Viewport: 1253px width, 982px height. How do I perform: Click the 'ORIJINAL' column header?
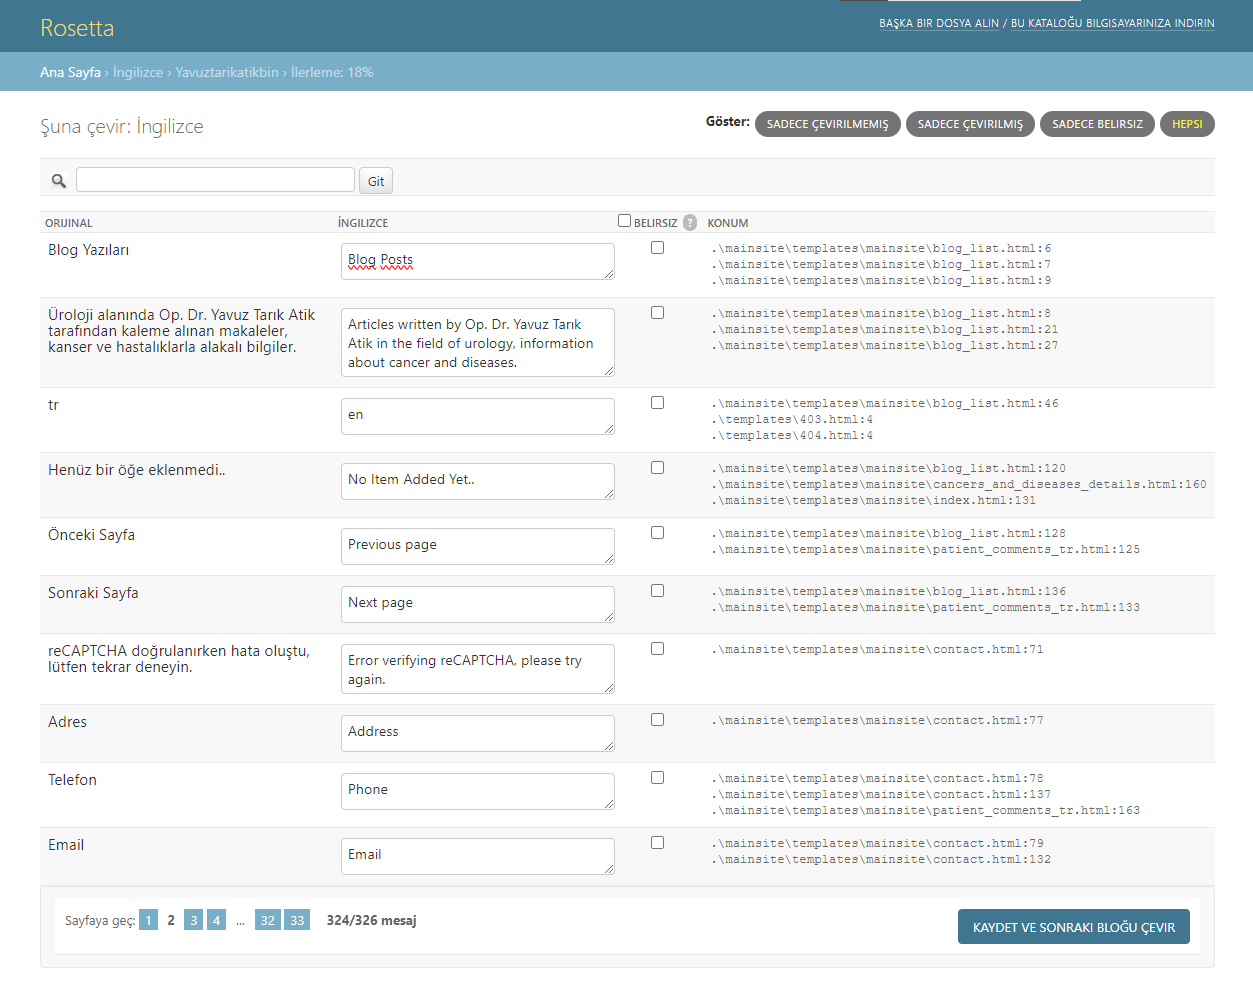(x=68, y=223)
